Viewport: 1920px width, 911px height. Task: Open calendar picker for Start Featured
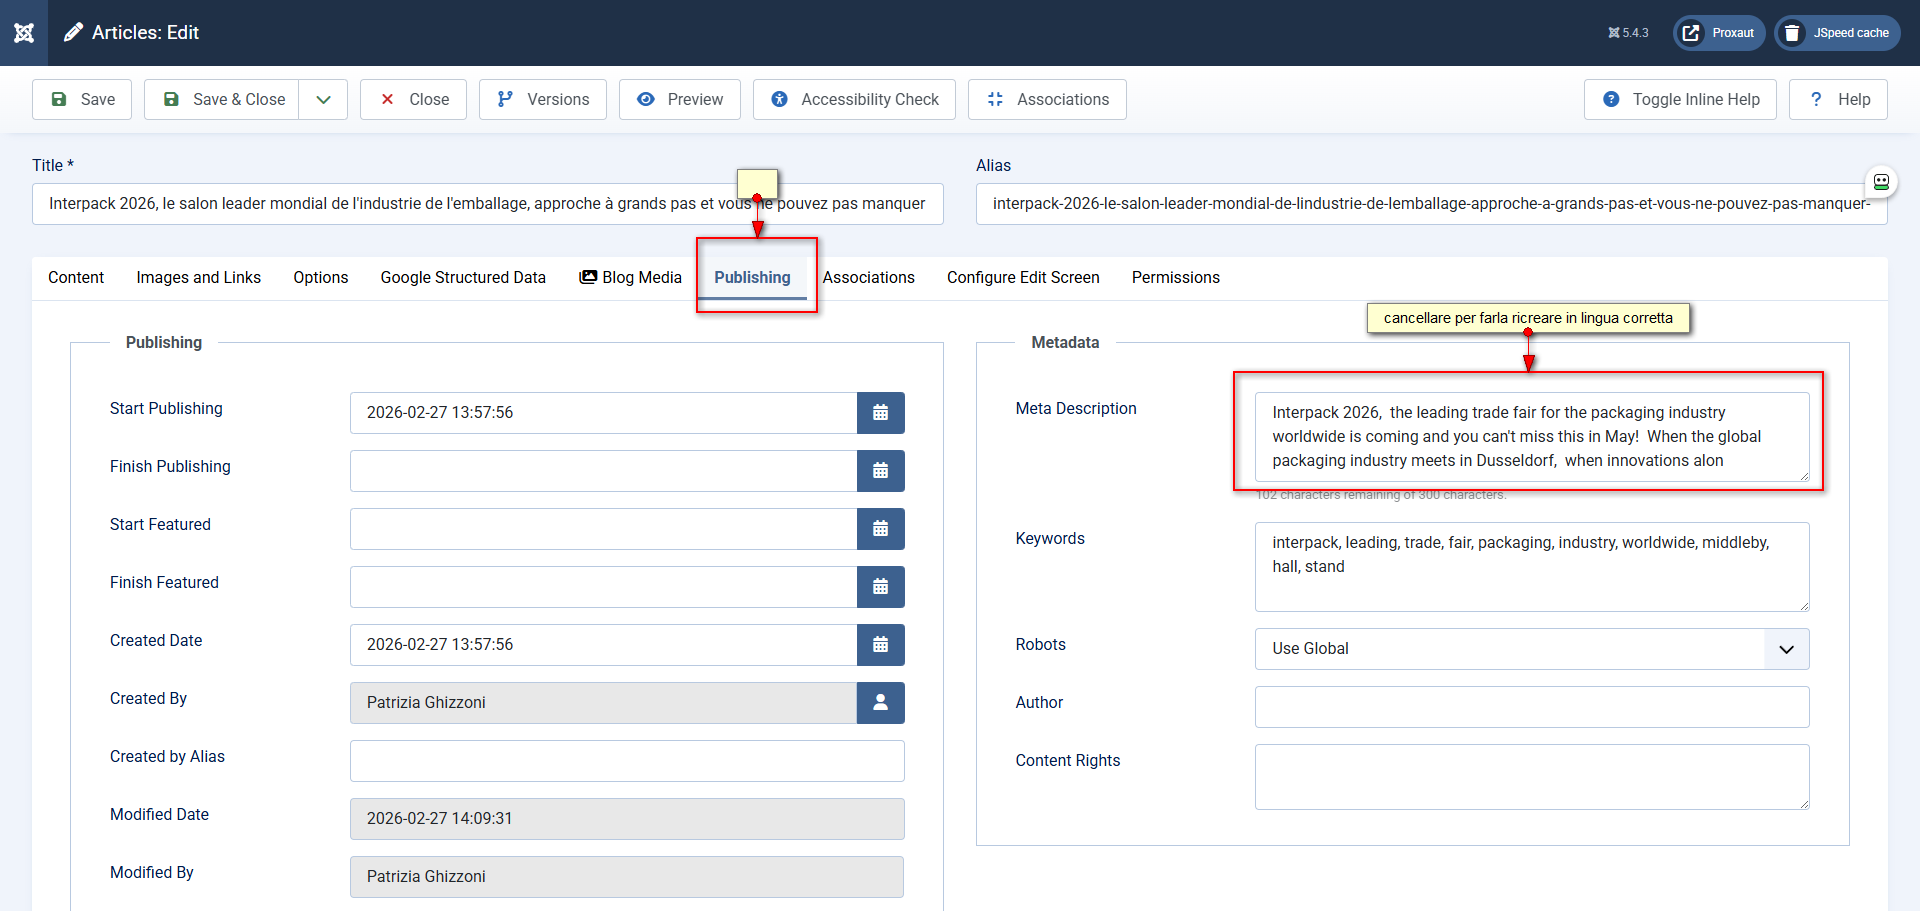(x=880, y=529)
